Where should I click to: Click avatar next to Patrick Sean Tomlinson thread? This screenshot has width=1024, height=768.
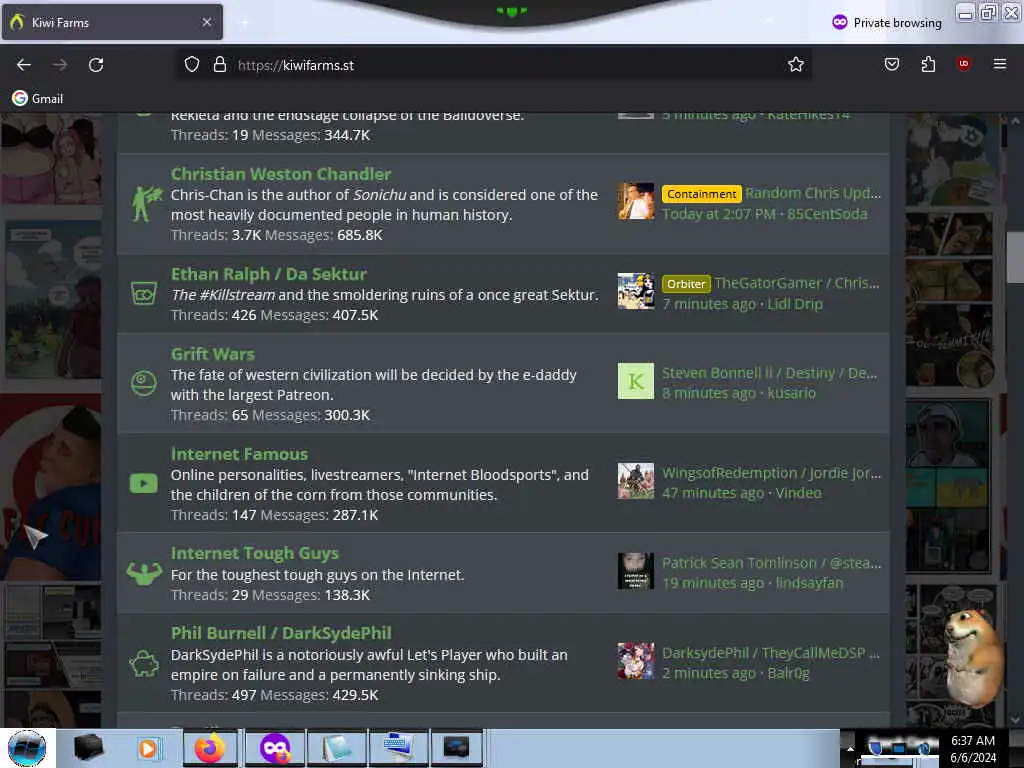click(635, 571)
